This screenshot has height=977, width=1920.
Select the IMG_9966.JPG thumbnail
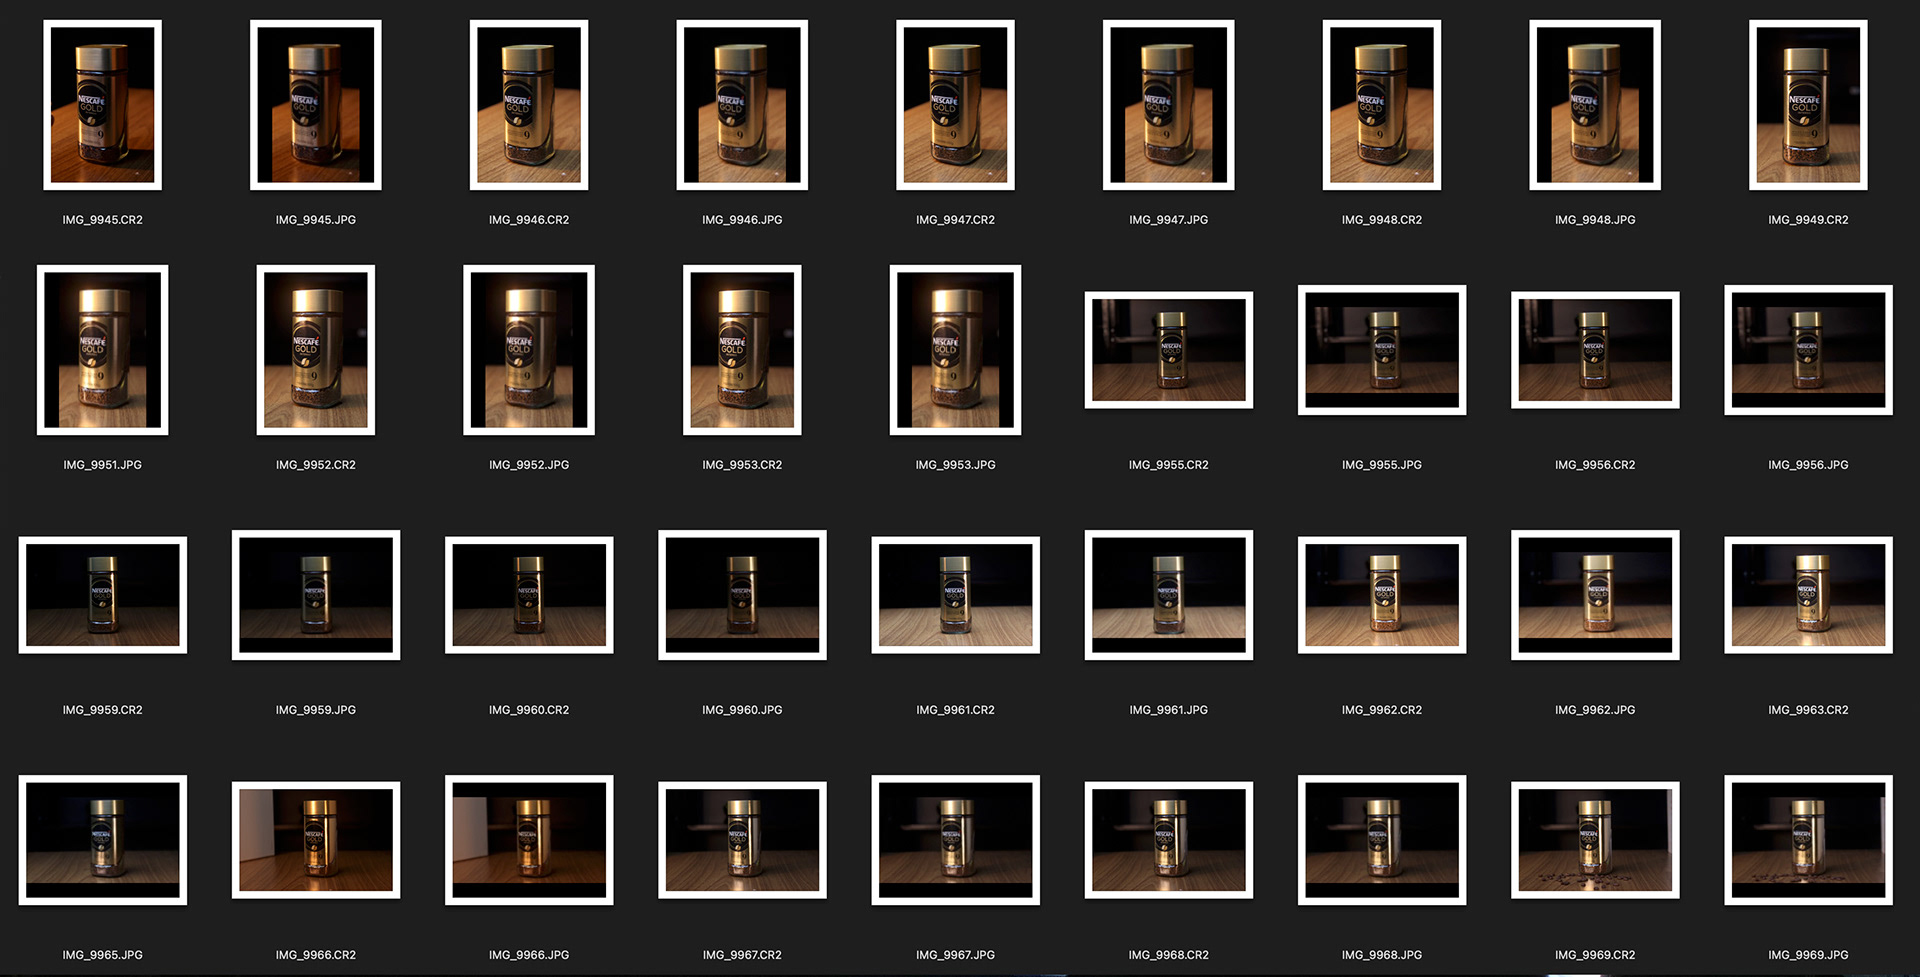pos(529,840)
